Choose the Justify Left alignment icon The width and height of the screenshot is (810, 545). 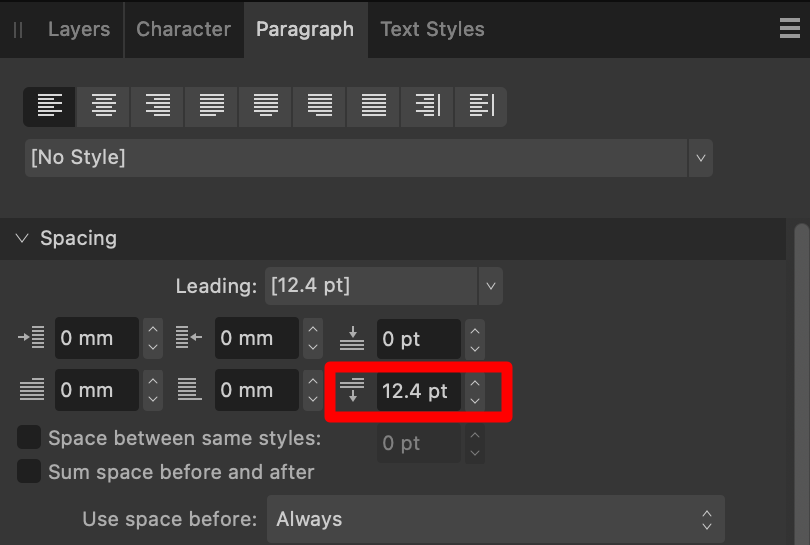point(211,106)
